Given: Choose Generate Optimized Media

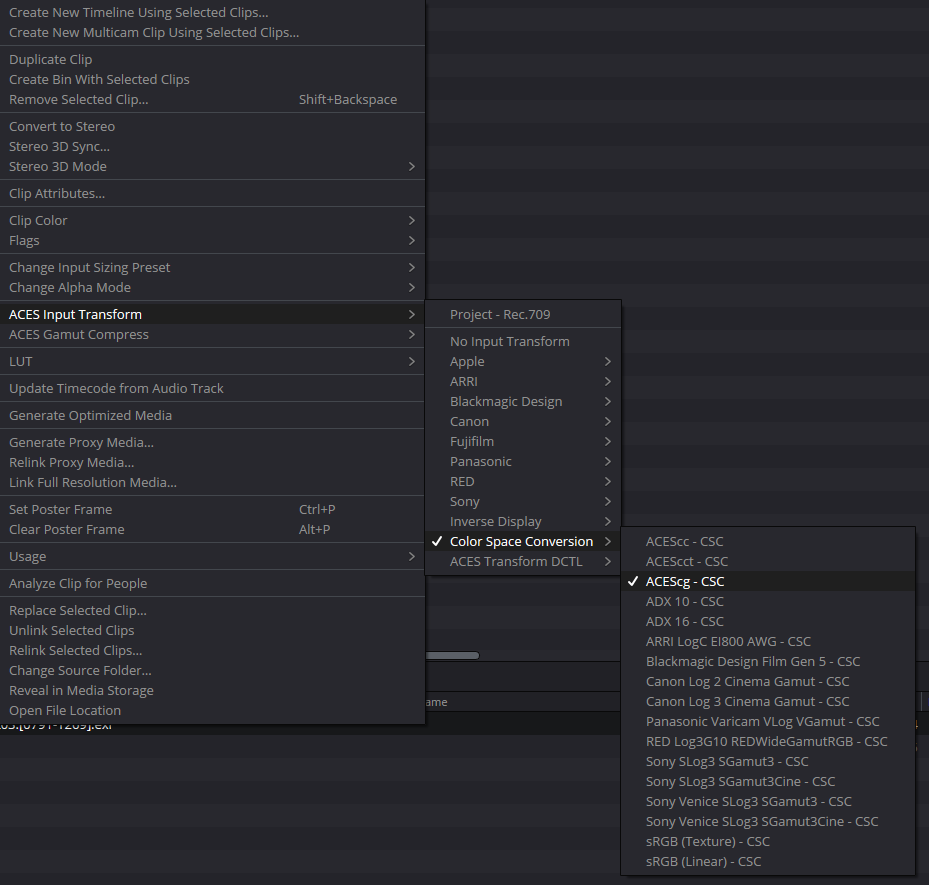Looking at the screenshot, I should [90, 415].
